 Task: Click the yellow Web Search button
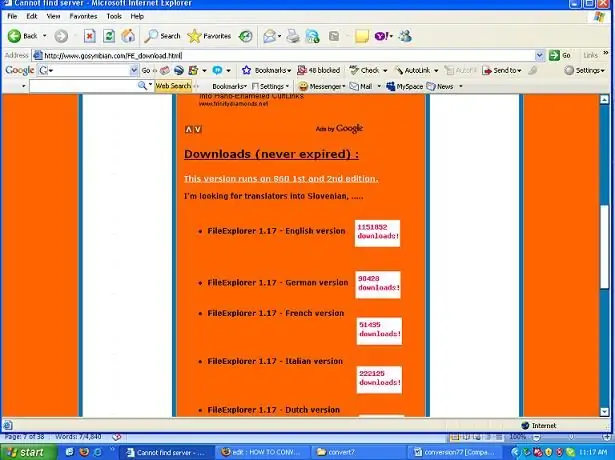[173, 85]
